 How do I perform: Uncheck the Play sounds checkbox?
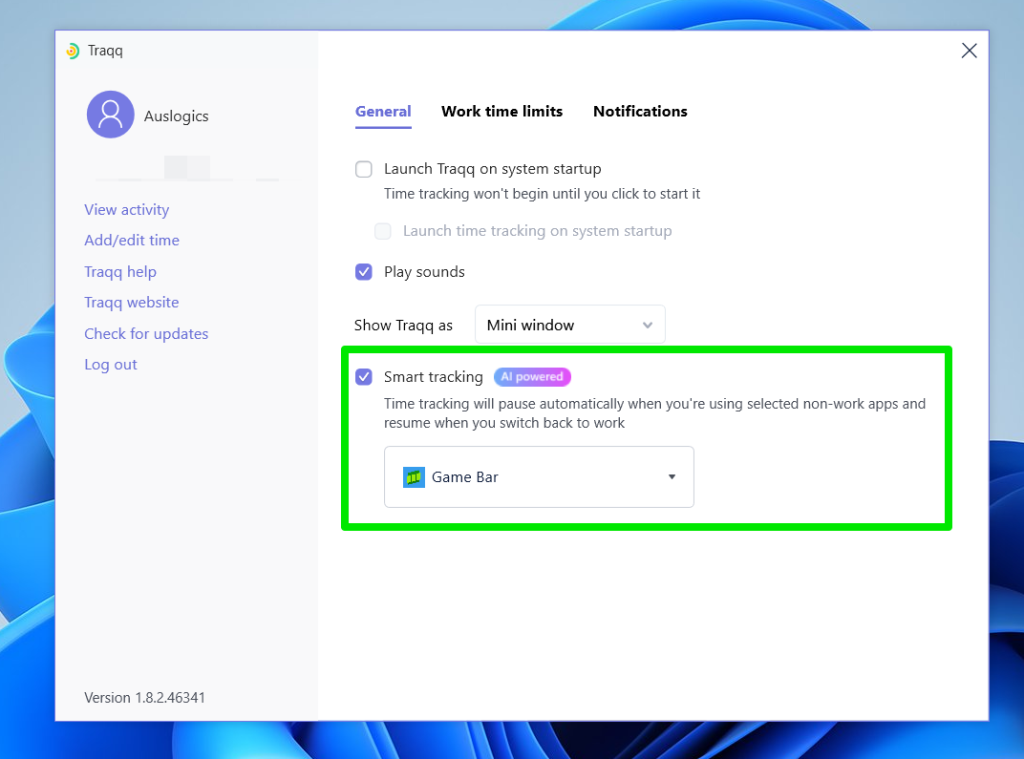click(364, 272)
